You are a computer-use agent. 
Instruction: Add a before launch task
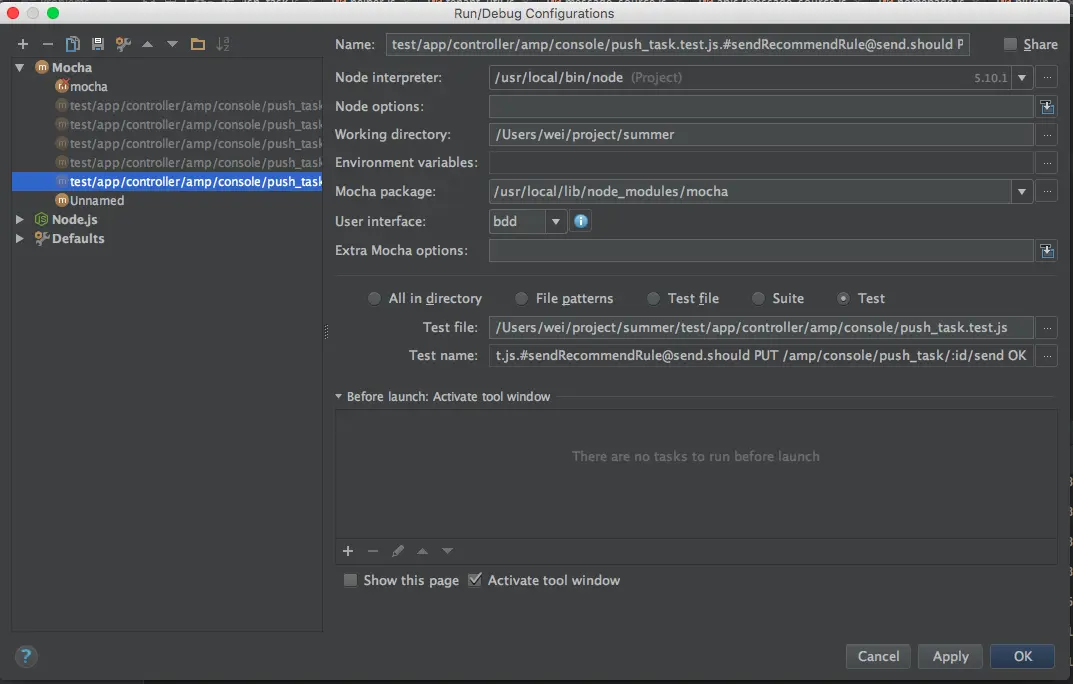click(x=348, y=551)
